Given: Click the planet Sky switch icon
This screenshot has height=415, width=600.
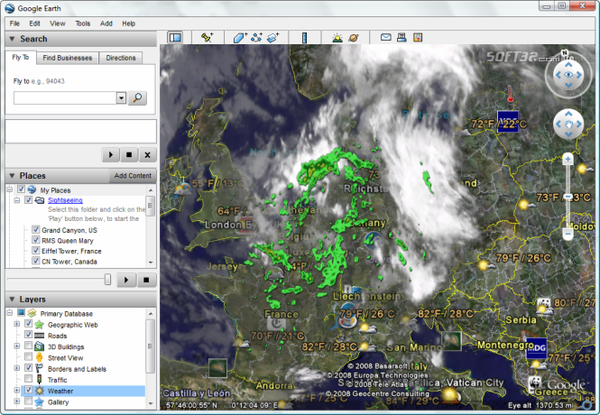Looking at the screenshot, I should point(353,38).
